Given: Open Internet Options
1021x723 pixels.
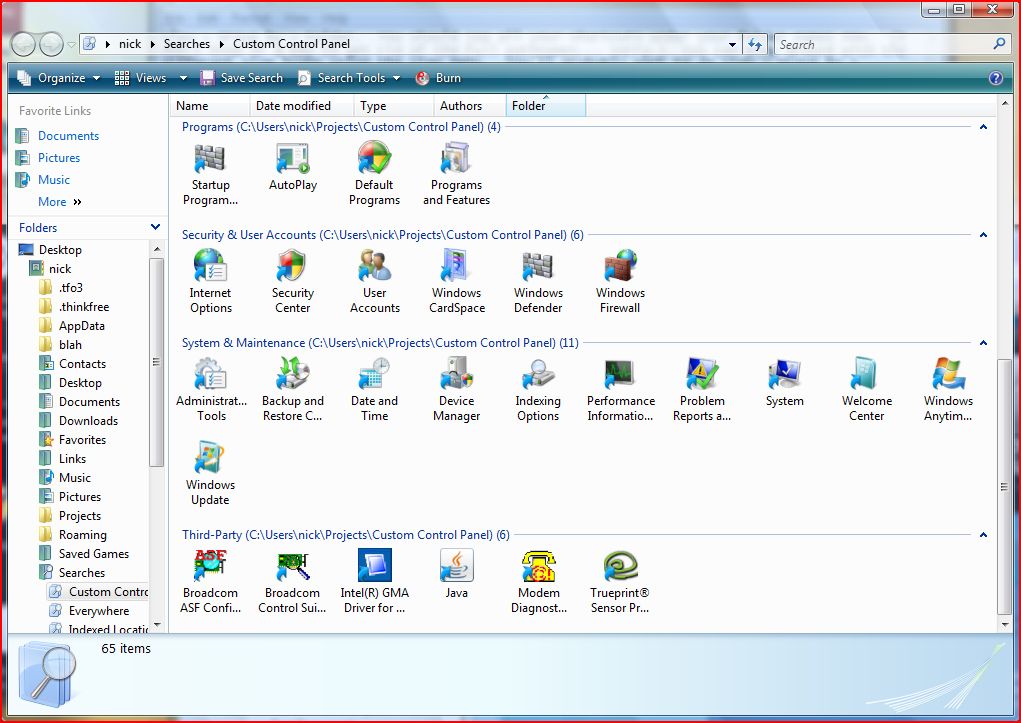Looking at the screenshot, I should (x=210, y=282).
